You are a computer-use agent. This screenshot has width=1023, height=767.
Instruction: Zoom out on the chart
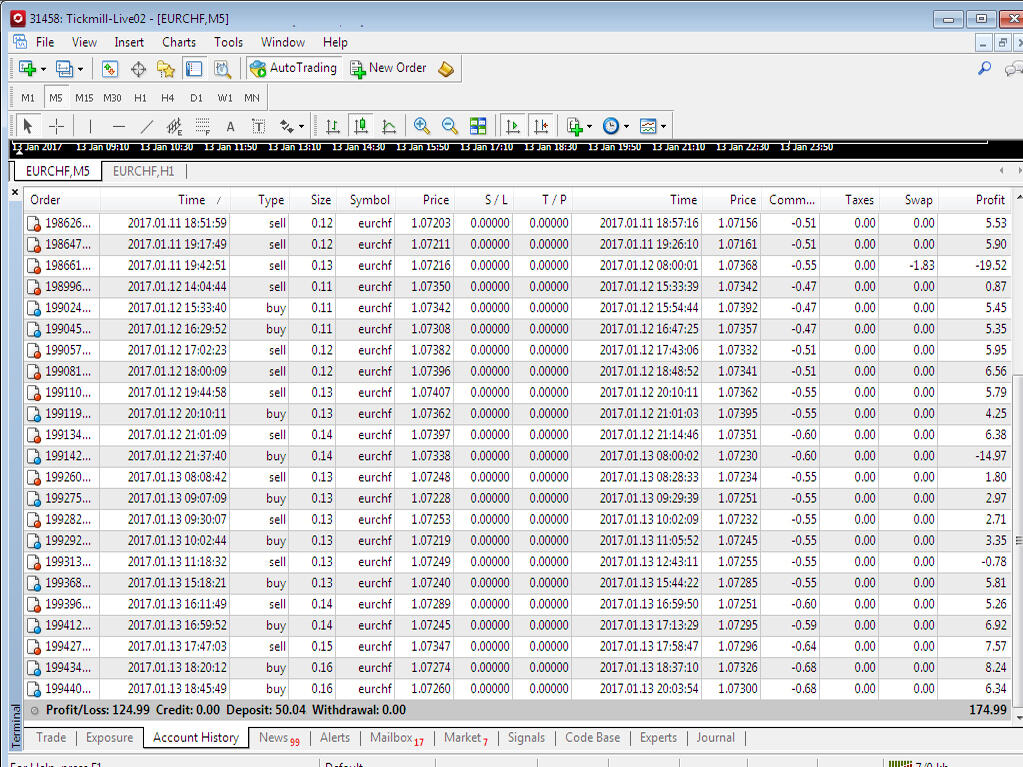click(x=450, y=126)
